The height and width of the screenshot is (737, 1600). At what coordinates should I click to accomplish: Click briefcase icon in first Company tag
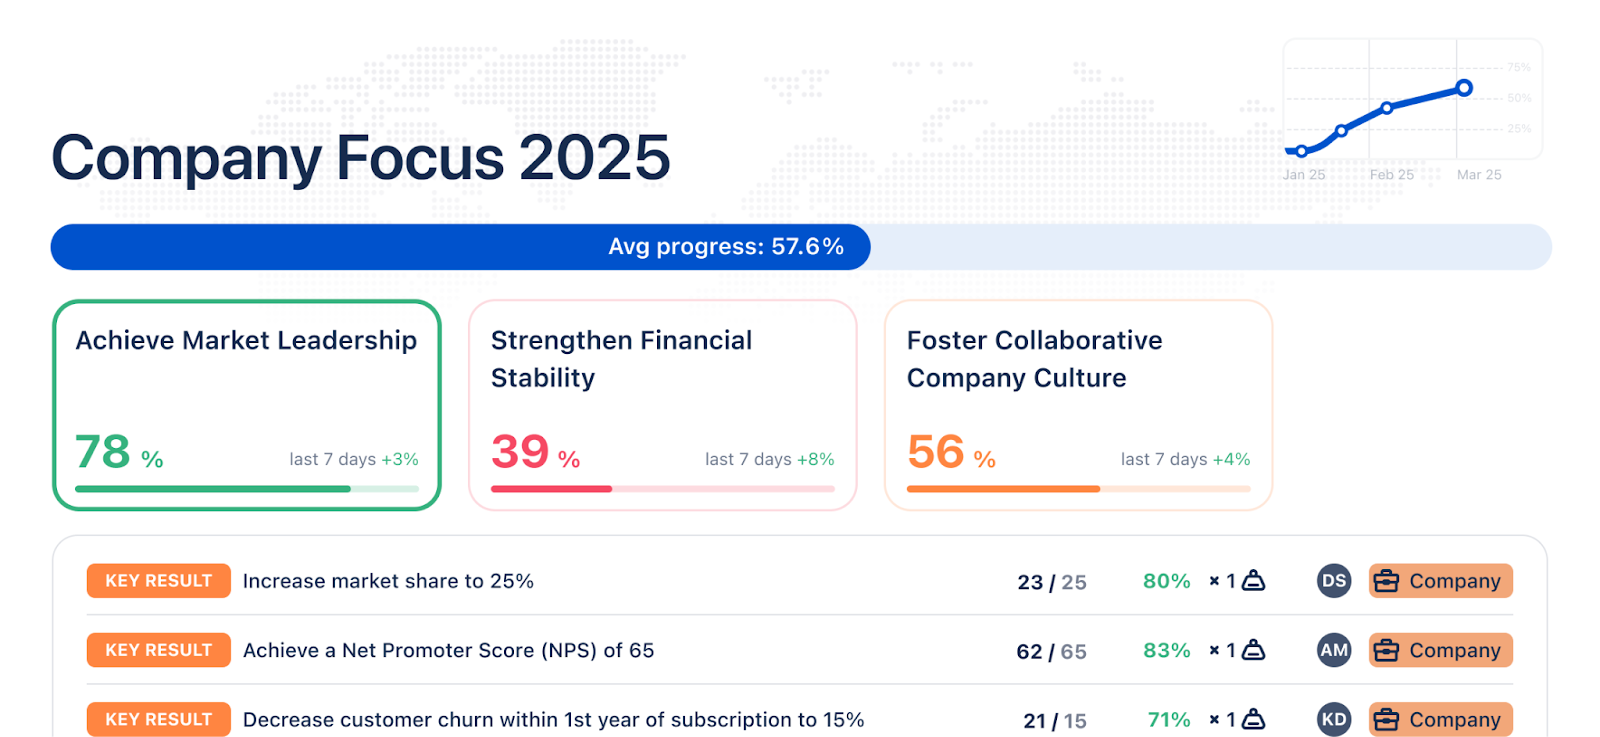point(1386,581)
